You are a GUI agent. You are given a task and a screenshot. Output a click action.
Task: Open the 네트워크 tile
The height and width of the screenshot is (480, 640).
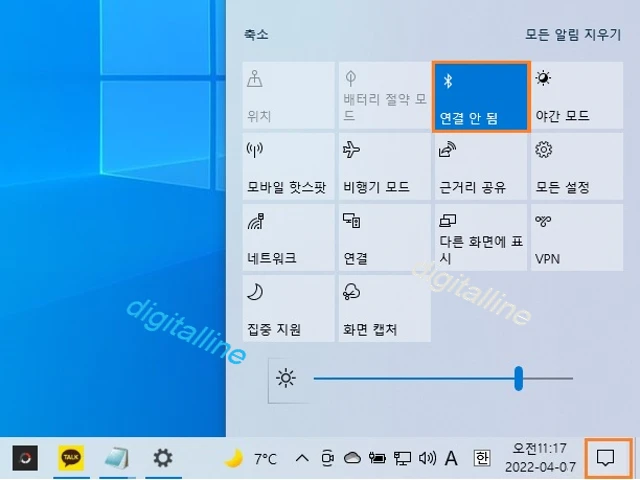[x=289, y=238]
